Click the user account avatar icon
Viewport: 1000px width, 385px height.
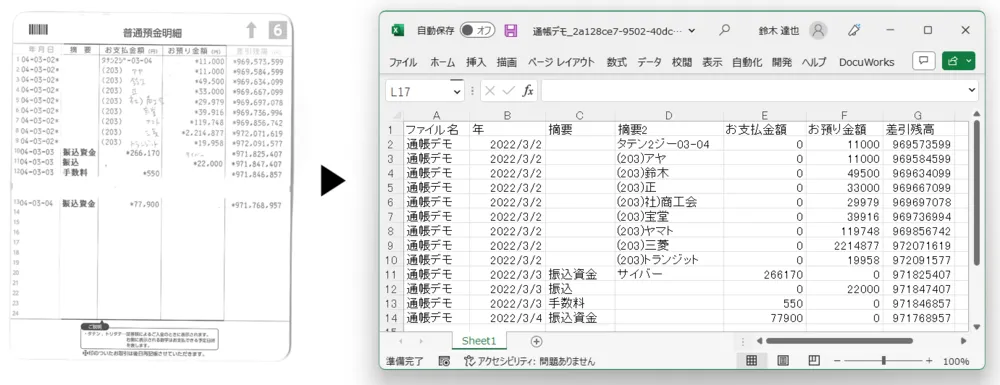coord(818,30)
